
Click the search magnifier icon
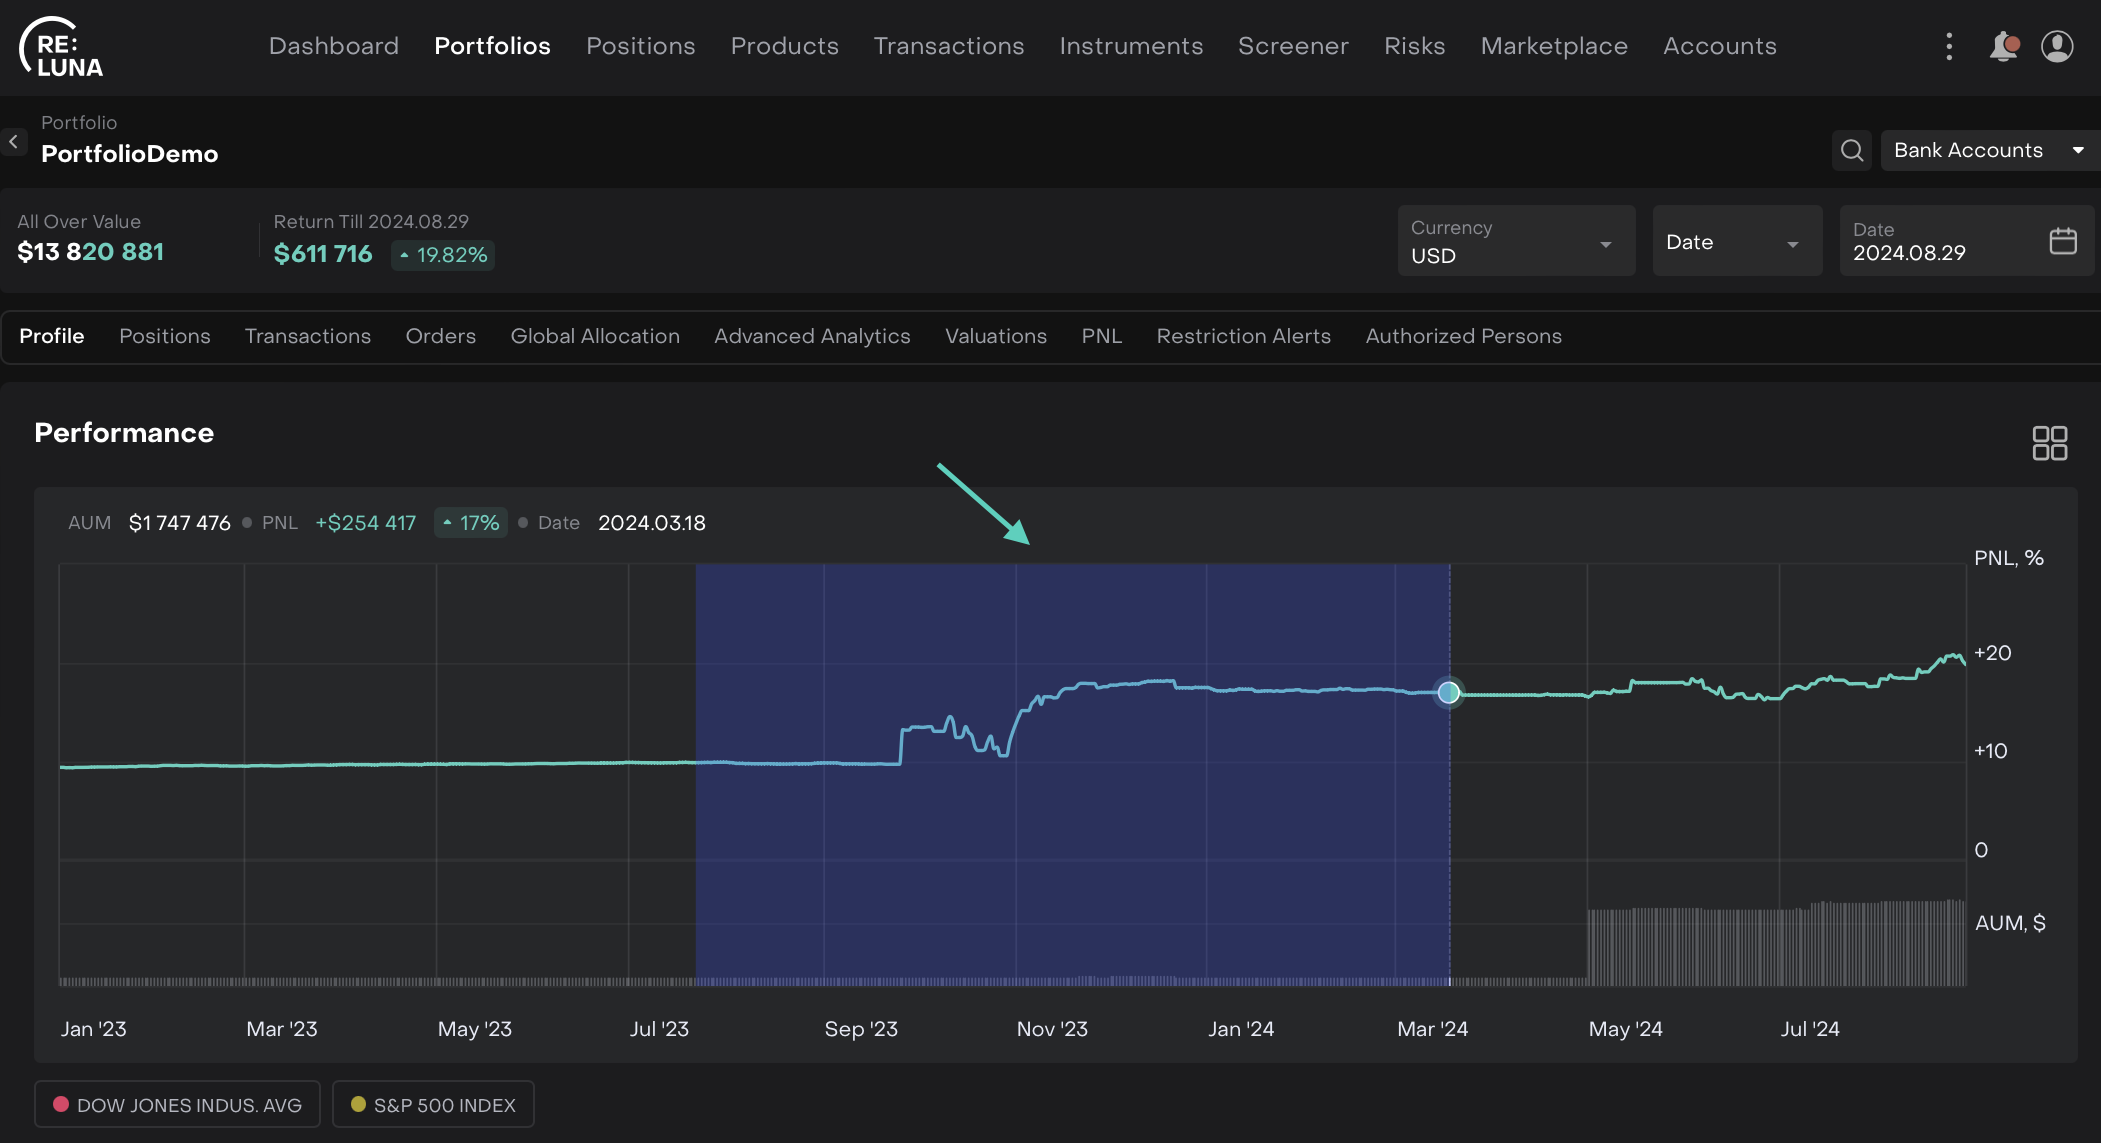click(1852, 150)
